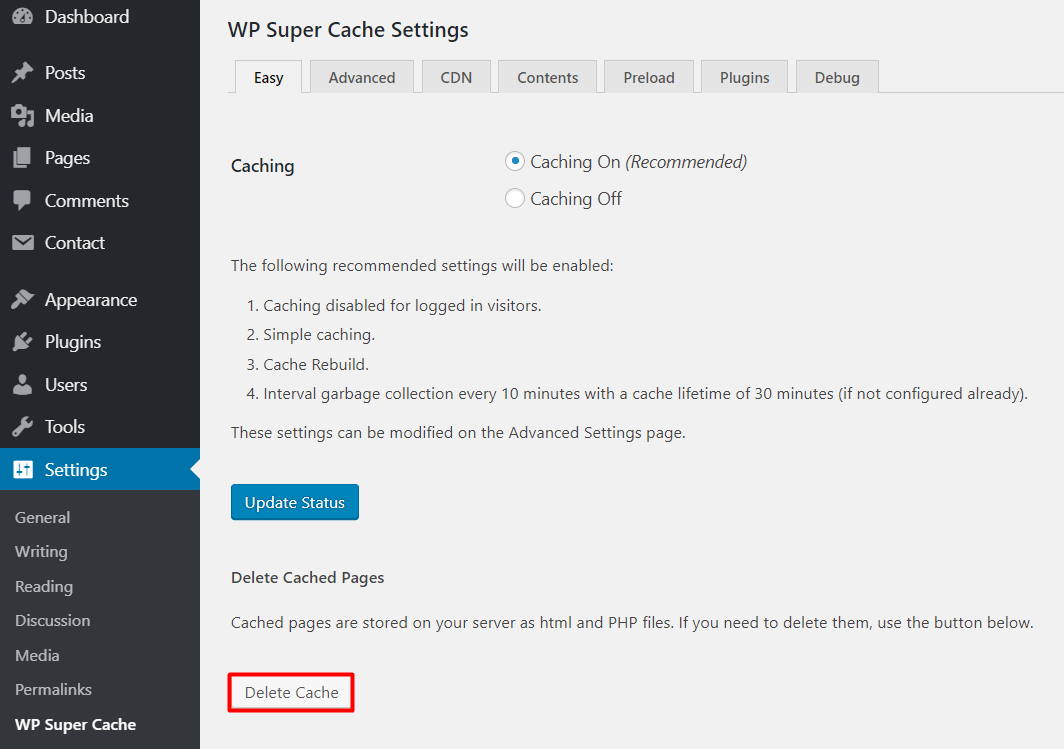Open the Media library icon
This screenshot has height=749, width=1064.
(21, 115)
